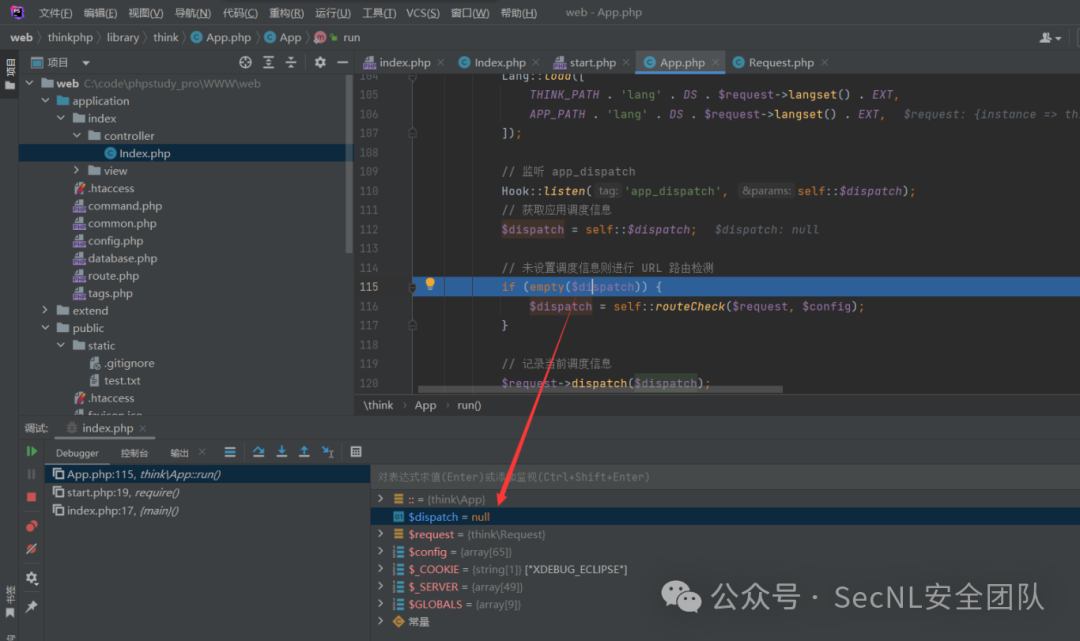Image resolution: width=1080 pixels, height=641 pixels.
Task: Click Evaluate Expression calculator icon
Action: (x=356, y=452)
